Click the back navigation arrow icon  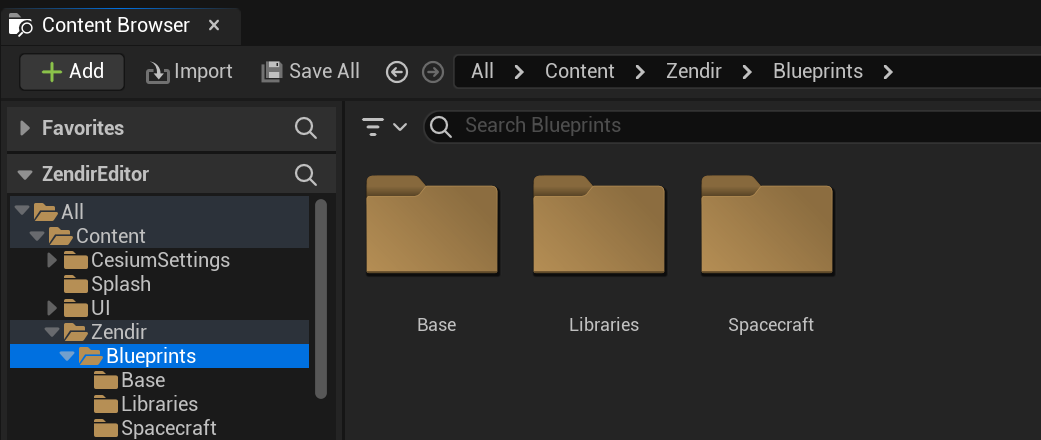click(397, 72)
